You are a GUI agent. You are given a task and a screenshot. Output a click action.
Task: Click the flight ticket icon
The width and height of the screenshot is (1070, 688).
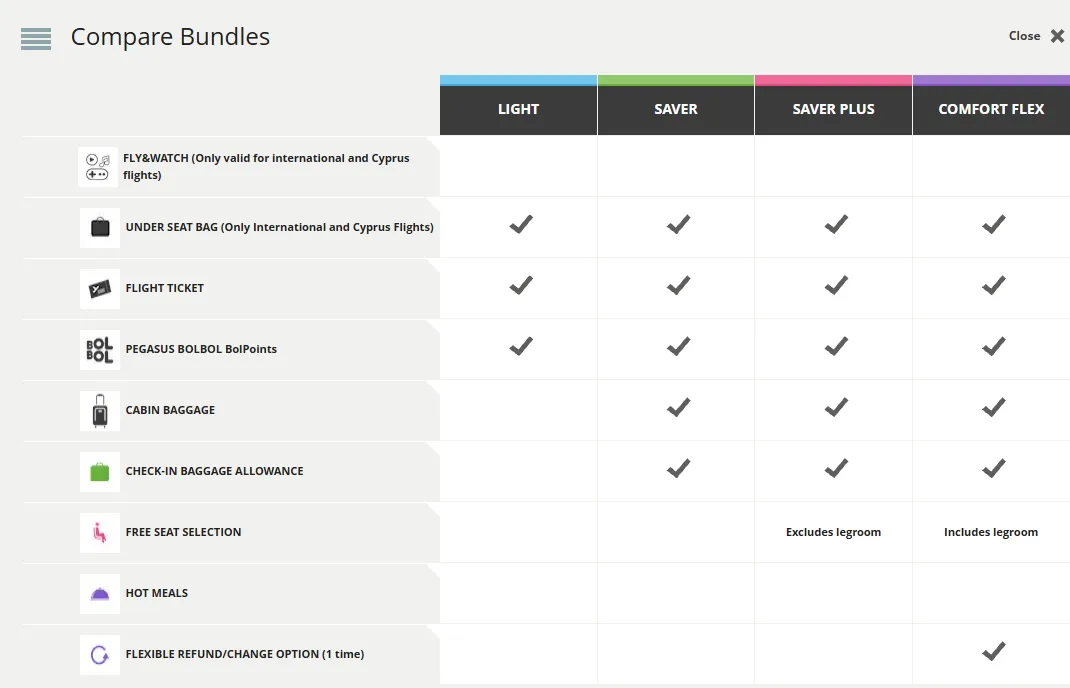(100, 289)
